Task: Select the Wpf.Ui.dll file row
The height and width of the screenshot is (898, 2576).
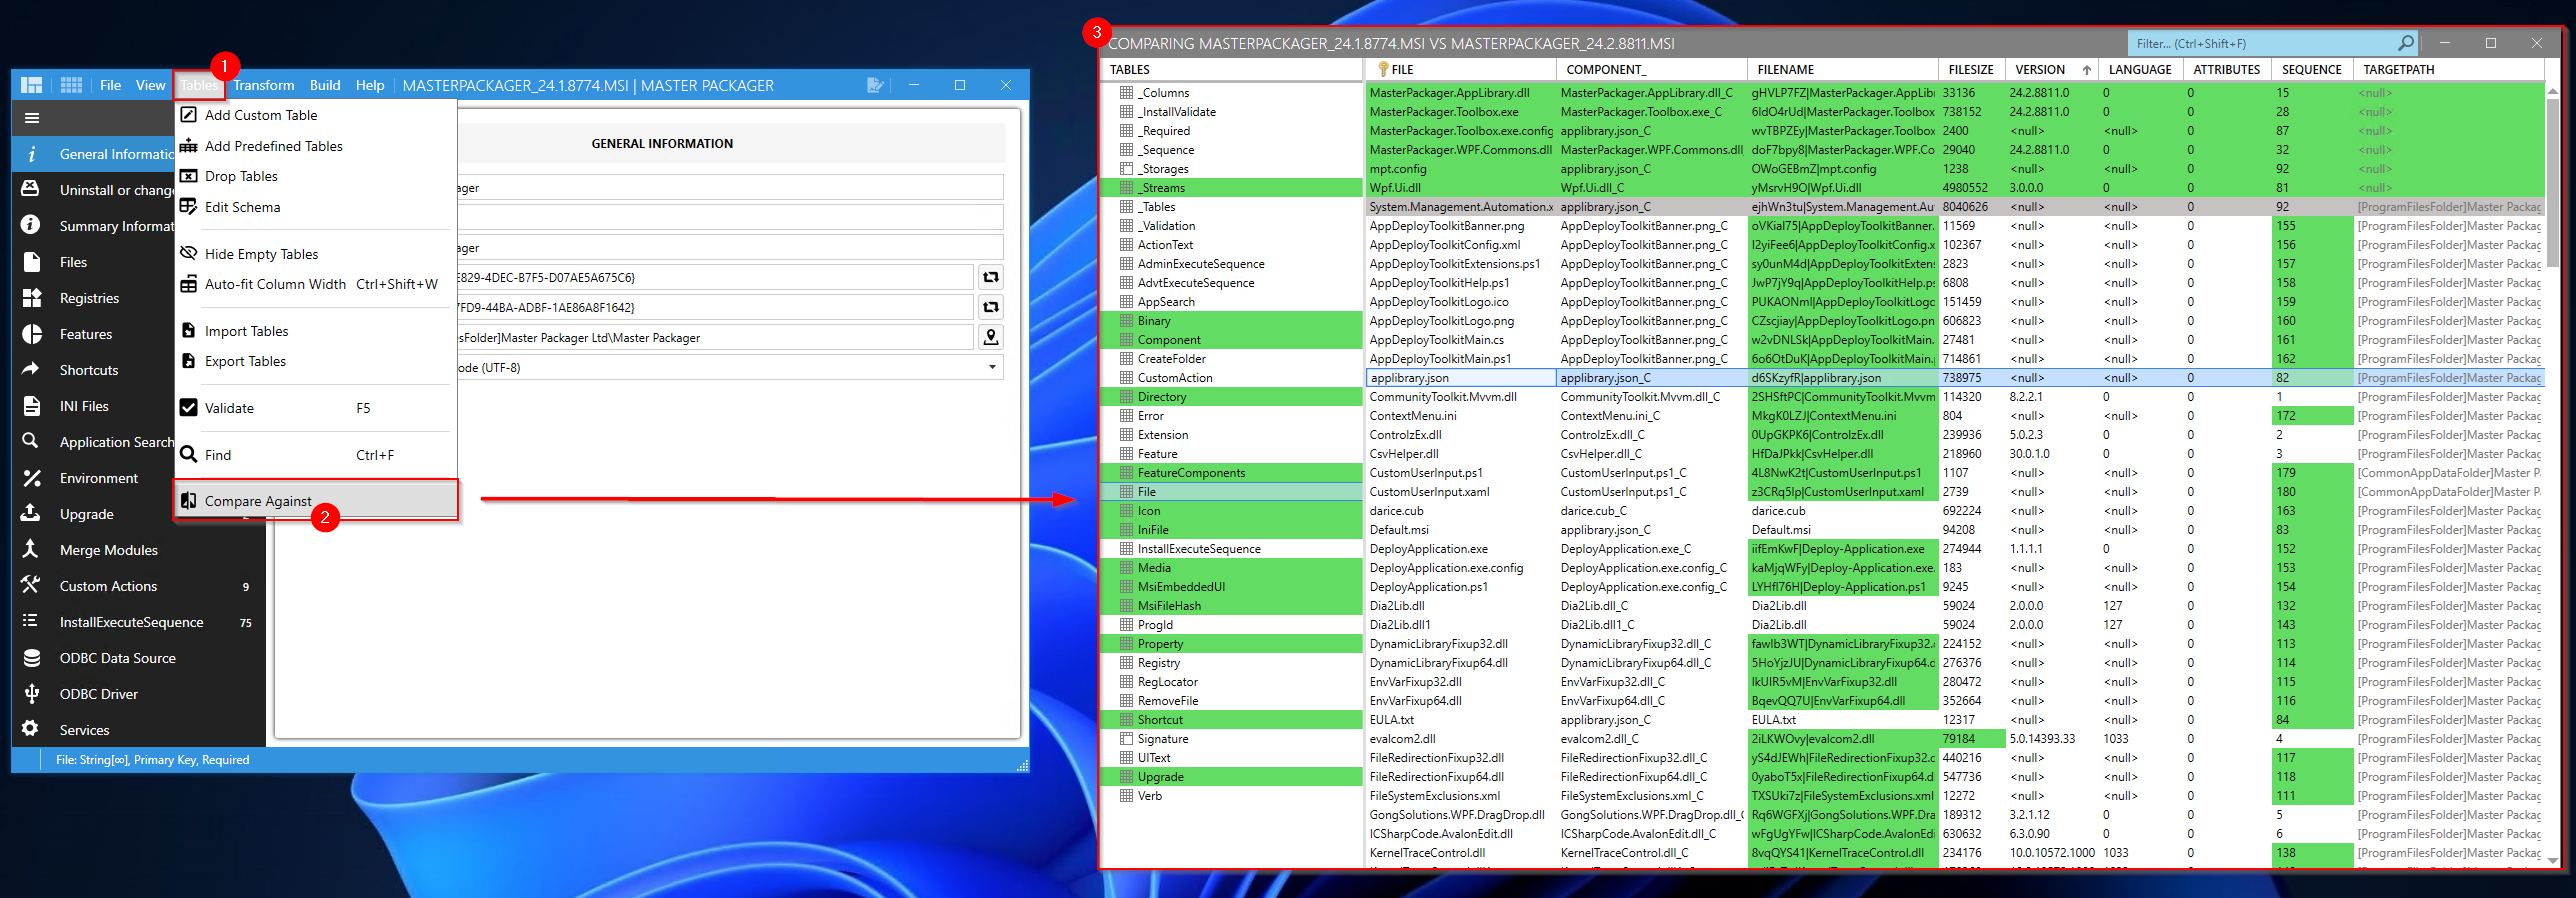Action: [1955, 188]
